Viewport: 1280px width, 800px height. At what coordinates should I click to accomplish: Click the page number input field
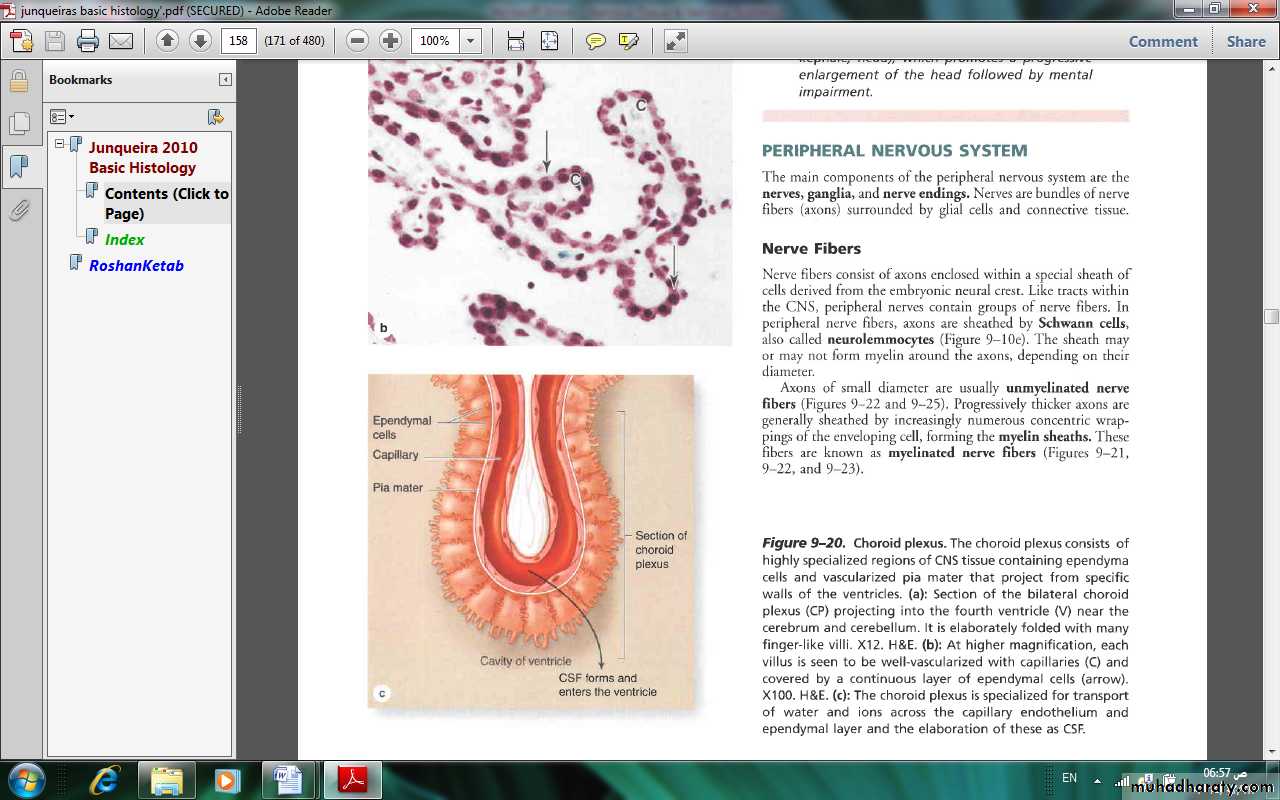[240, 41]
